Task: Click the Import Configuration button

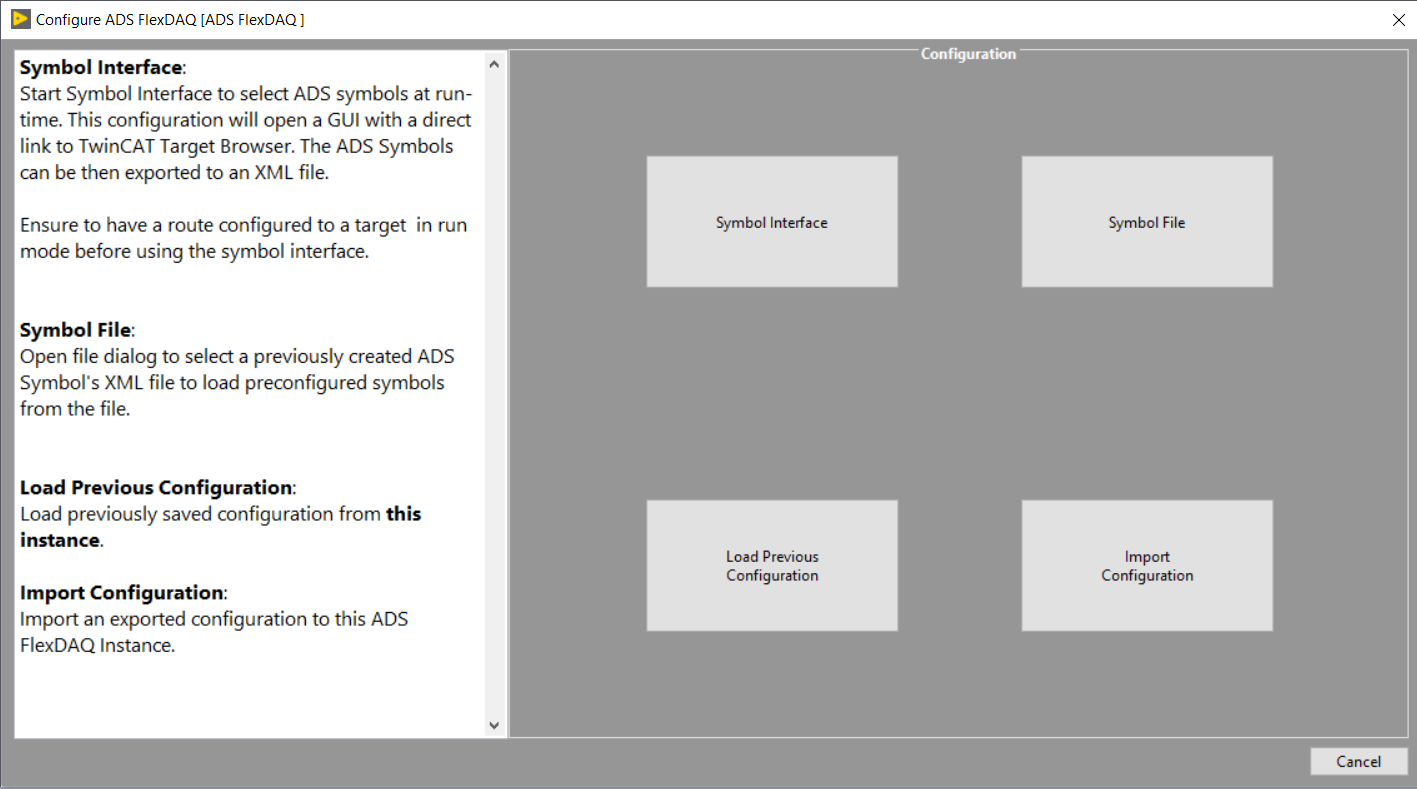Action: click(x=1147, y=566)
